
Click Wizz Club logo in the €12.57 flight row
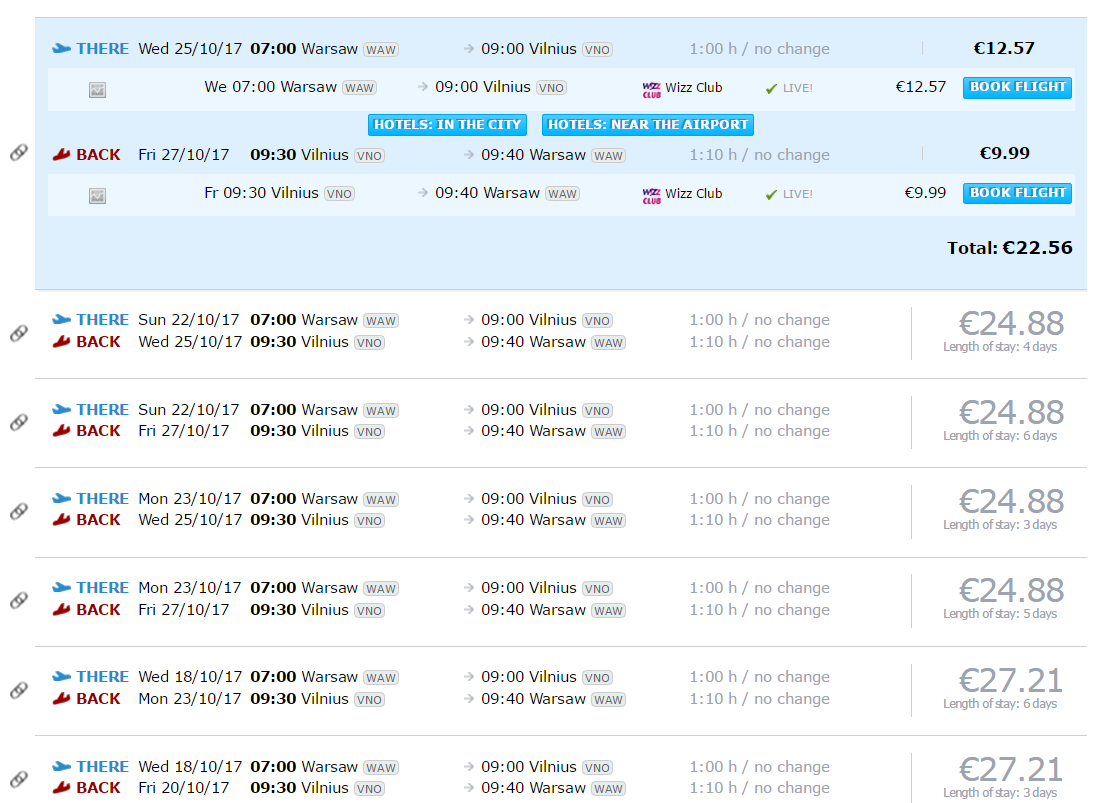(652, 89)
